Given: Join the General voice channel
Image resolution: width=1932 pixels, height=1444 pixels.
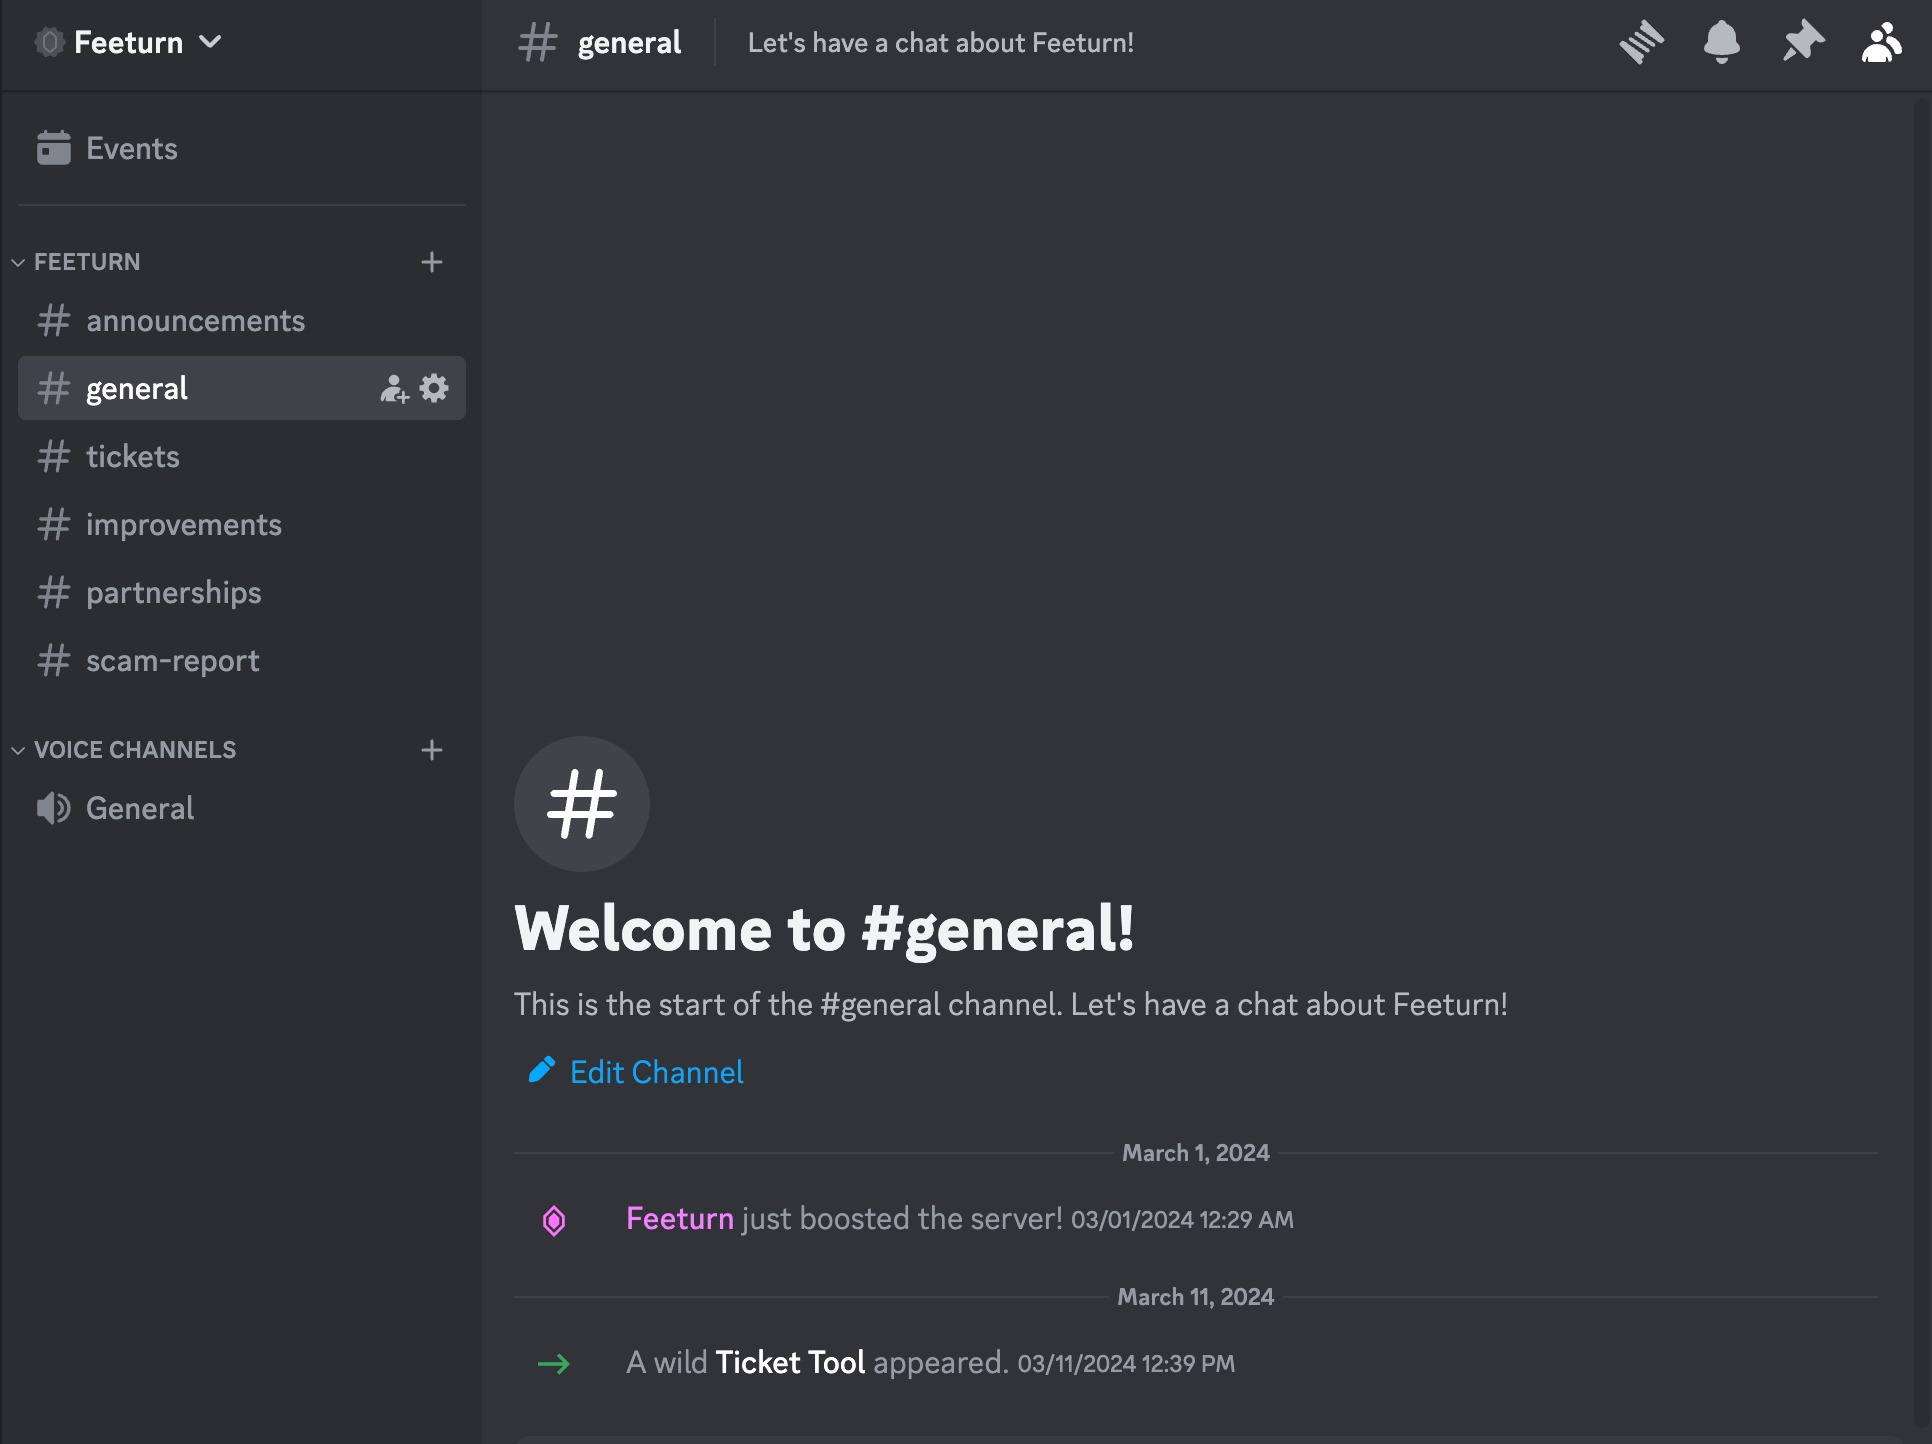Looking at the screenshot, I should click(x=140, y=808).
